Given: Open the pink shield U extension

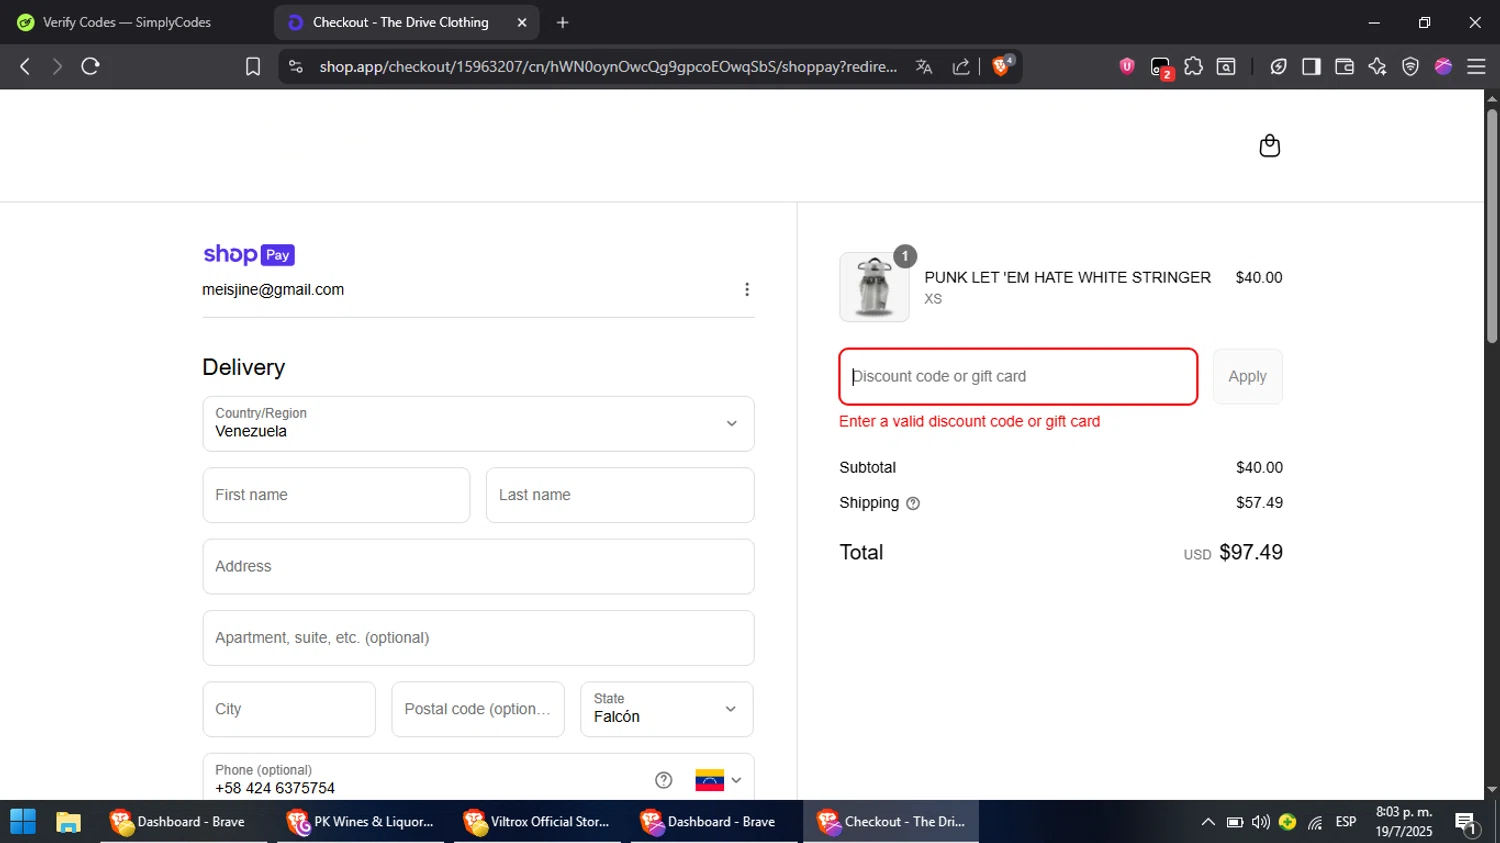Looking at the screenshot, I should [x=1127, y=66].
